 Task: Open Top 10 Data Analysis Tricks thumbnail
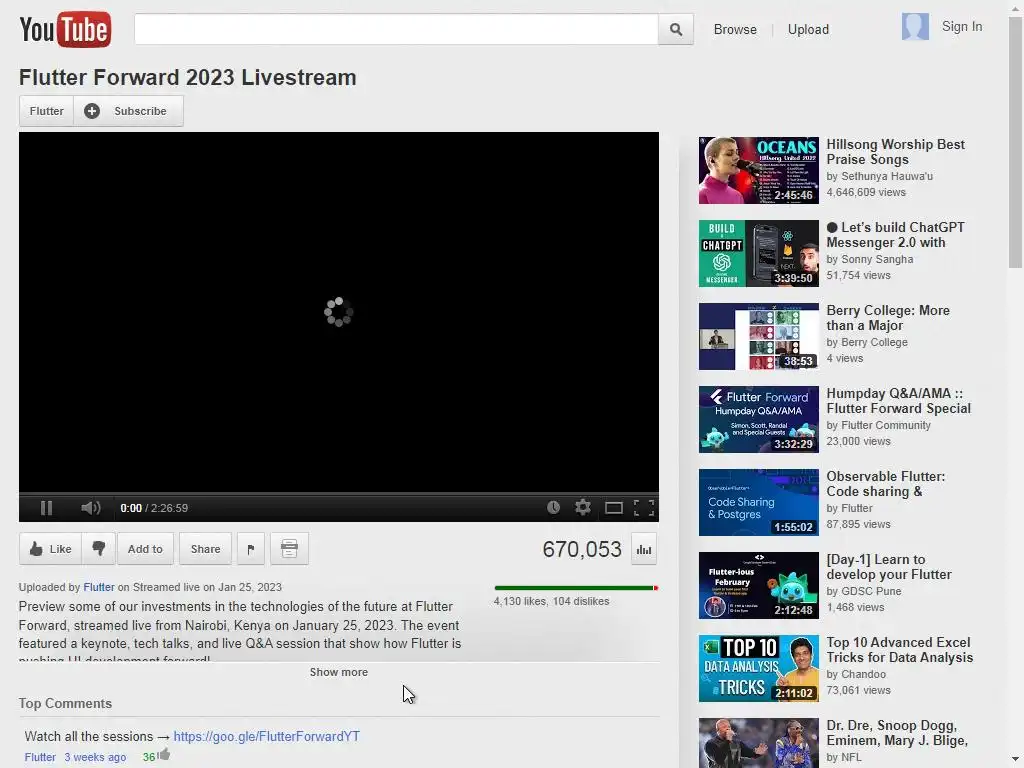coord(758,668)
